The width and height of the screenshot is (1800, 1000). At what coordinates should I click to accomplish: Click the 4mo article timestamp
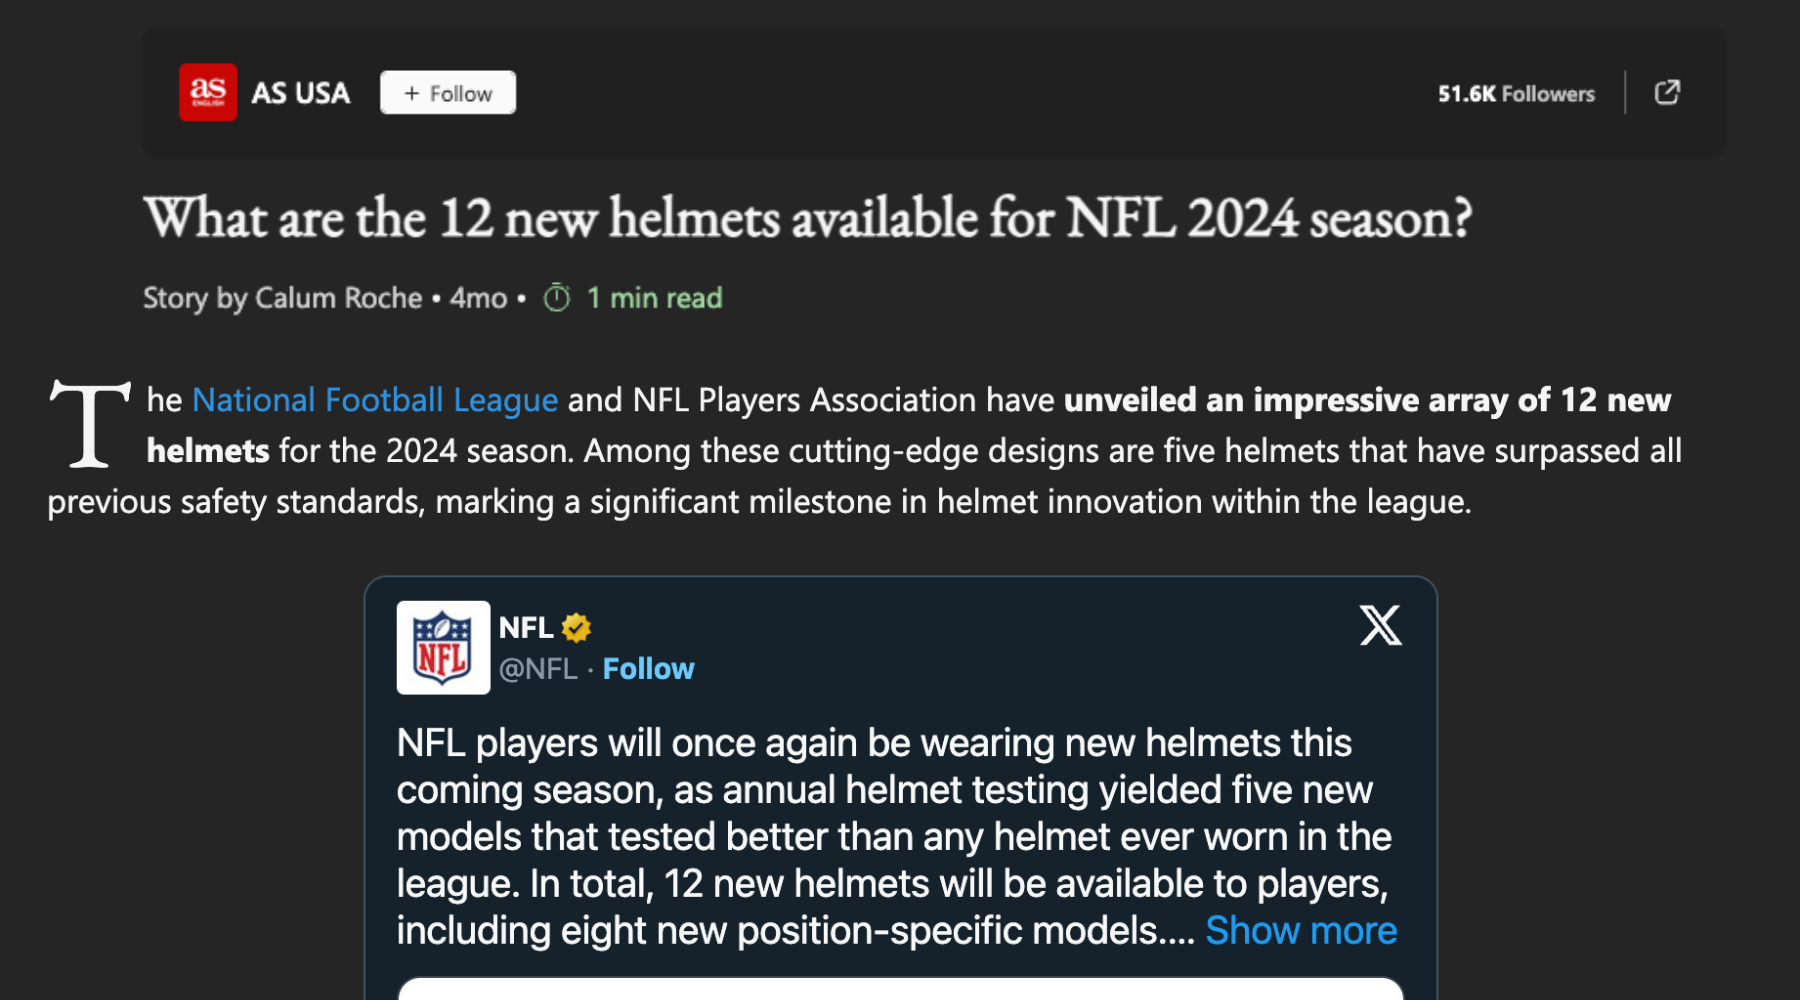pos(478,297)
